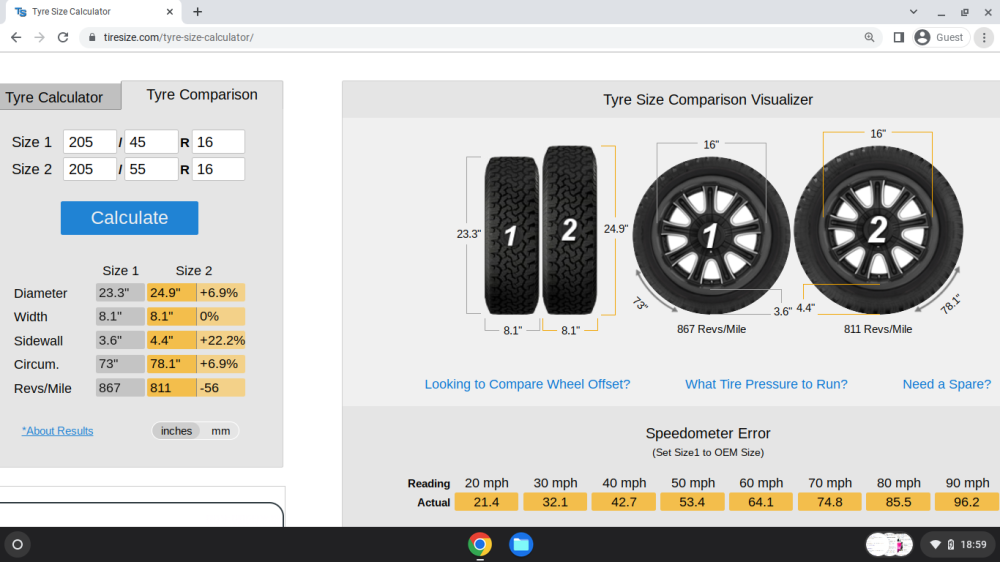Click tyre 2 tread image
The height and width of the screenshot is (562, 1000).
coord(570,230)
